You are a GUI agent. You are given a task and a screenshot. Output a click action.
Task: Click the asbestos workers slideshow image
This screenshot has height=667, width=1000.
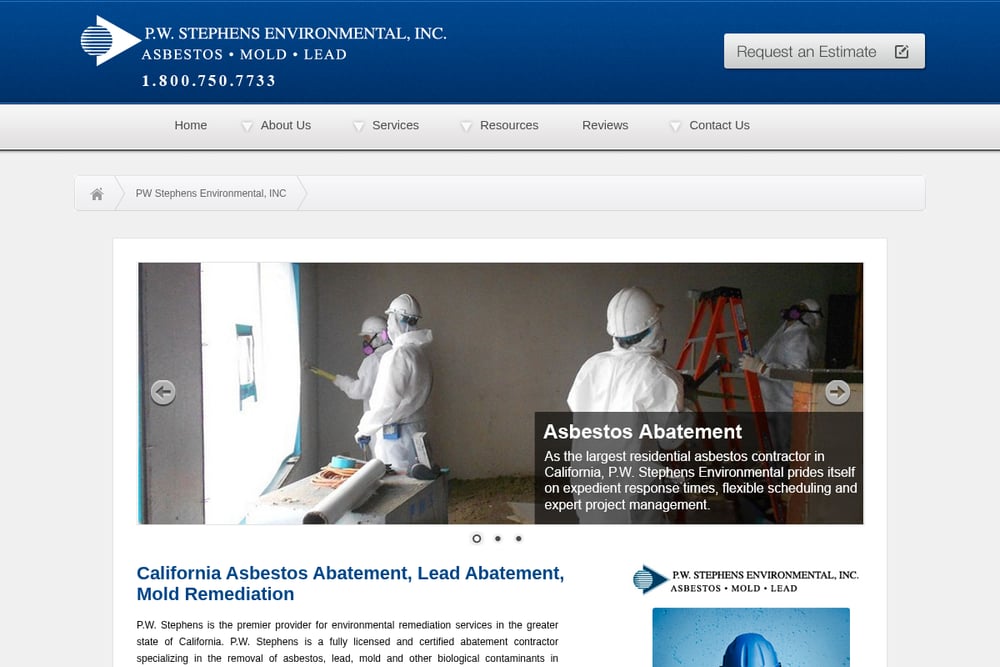click(x=501, y=393)
